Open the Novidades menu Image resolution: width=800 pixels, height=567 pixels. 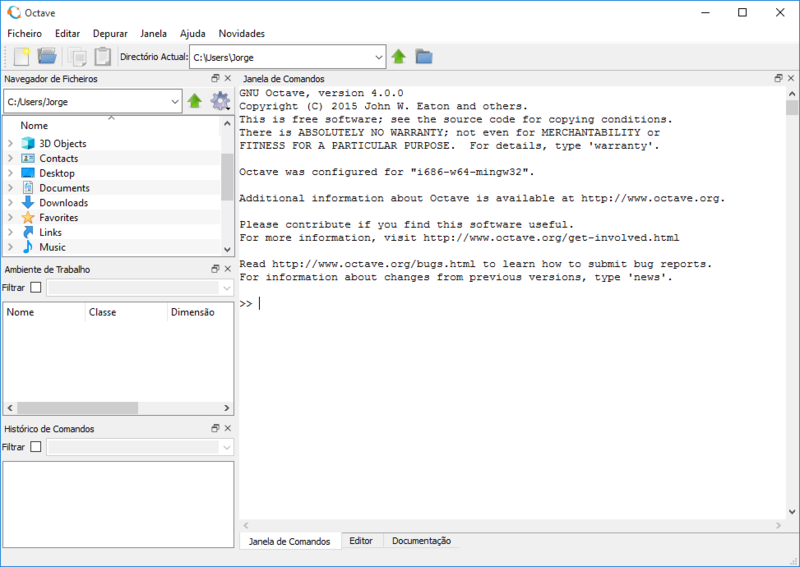241,33
